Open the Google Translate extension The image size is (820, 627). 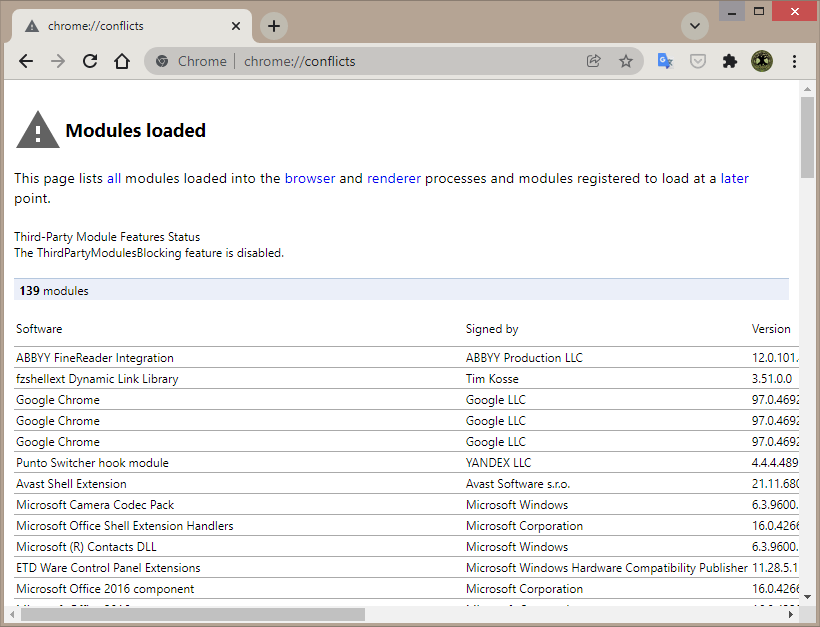pyautogui.click(x=665, y=61)
